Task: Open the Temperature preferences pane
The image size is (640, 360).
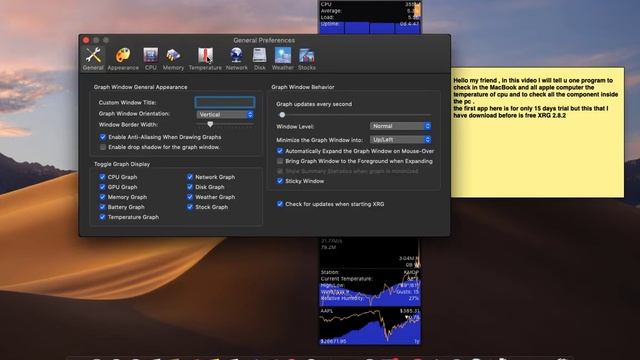Action: pyautogui.click(x=205, y=58)
